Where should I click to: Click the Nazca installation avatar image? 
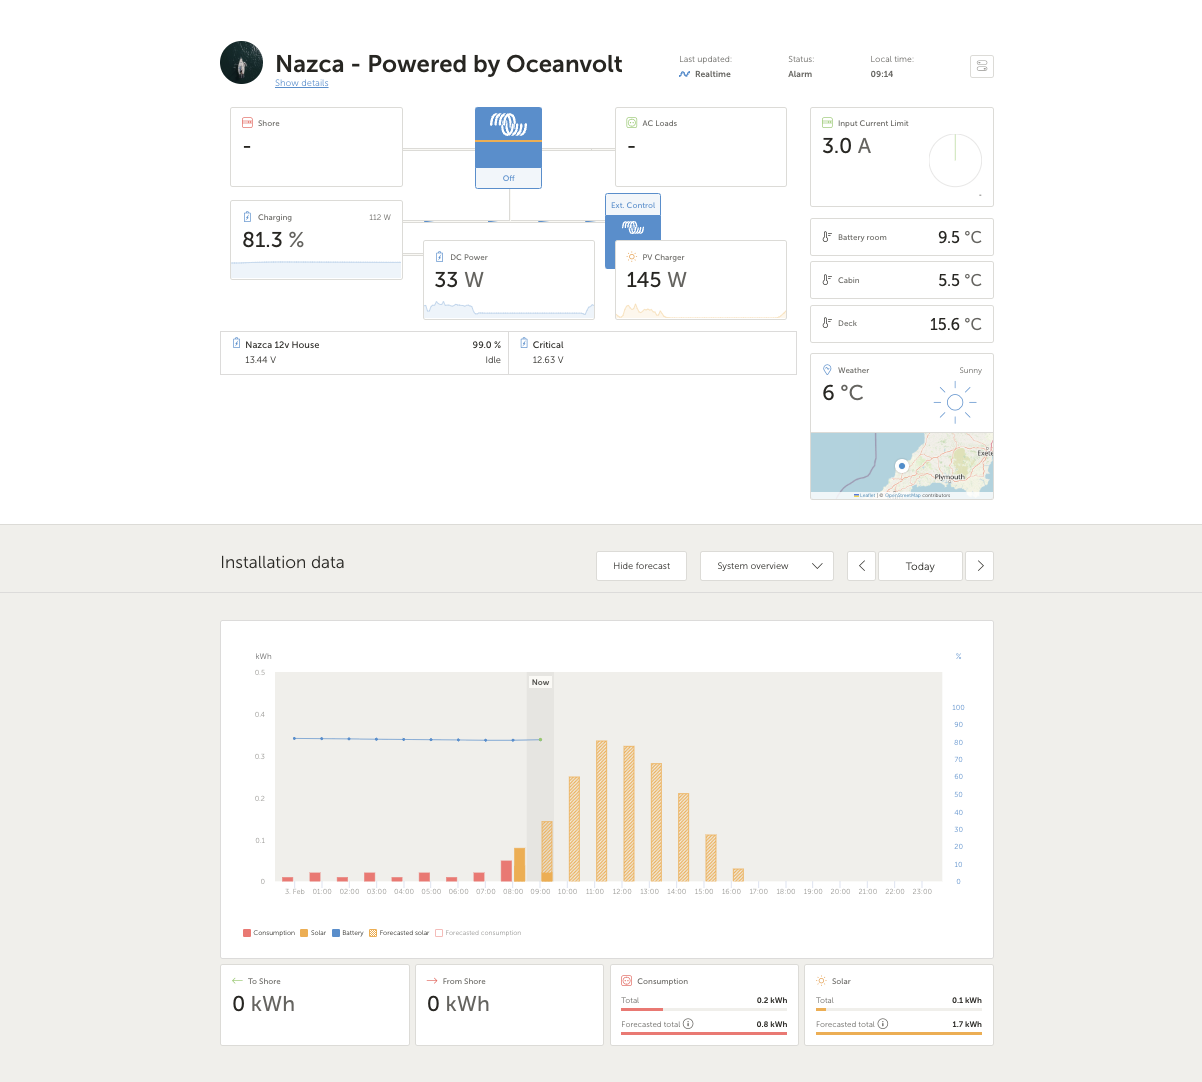pos(241,63)
